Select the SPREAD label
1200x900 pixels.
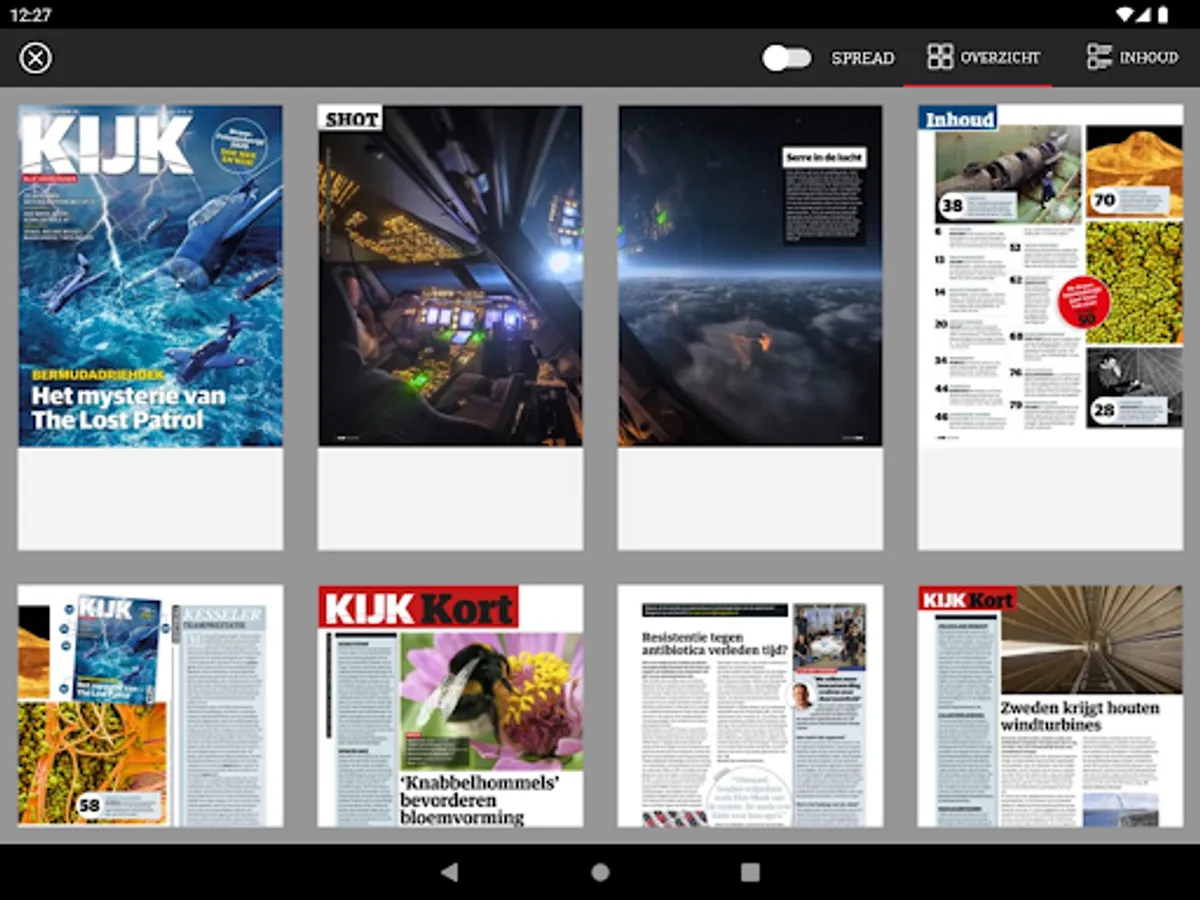862,58
